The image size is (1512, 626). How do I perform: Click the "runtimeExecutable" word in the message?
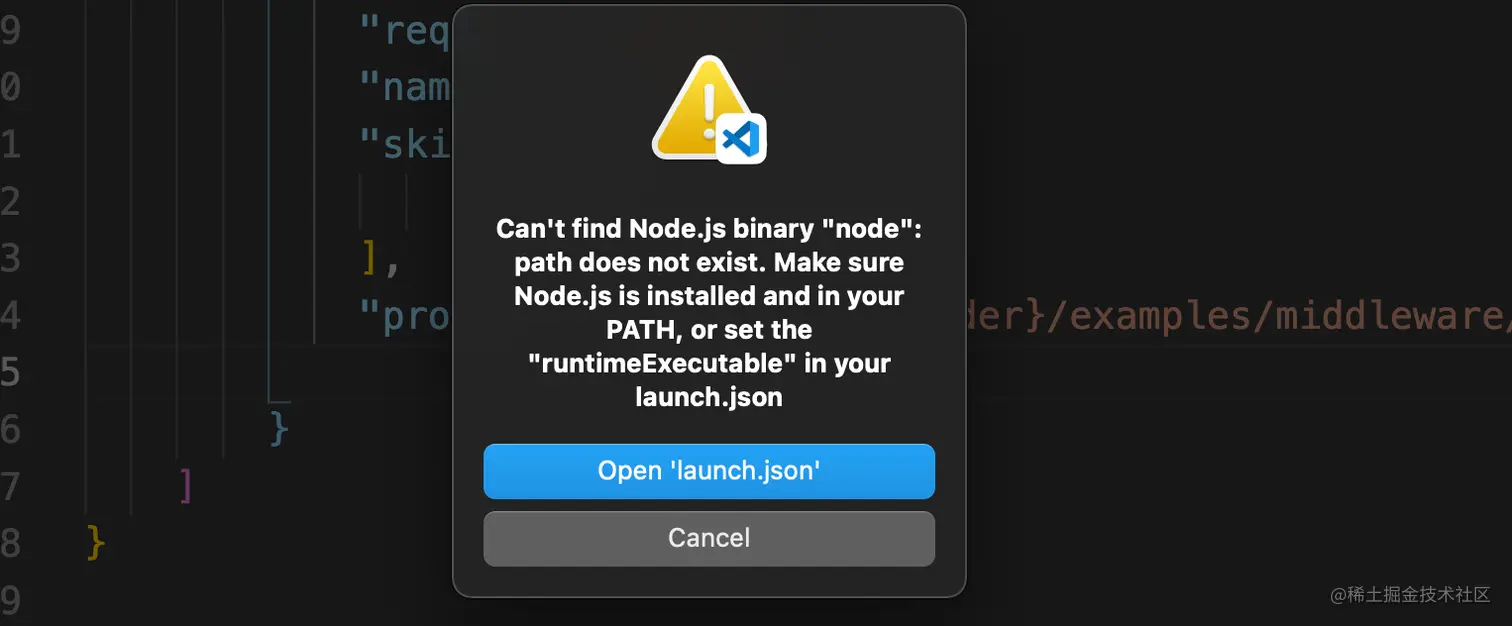click(663, 363)
